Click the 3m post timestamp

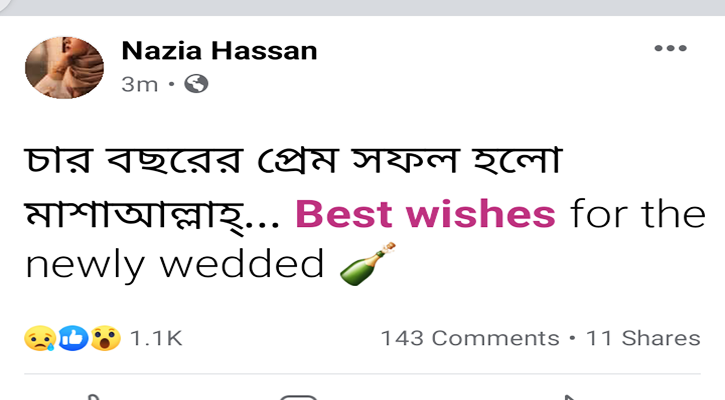click(x=139, y=84)
